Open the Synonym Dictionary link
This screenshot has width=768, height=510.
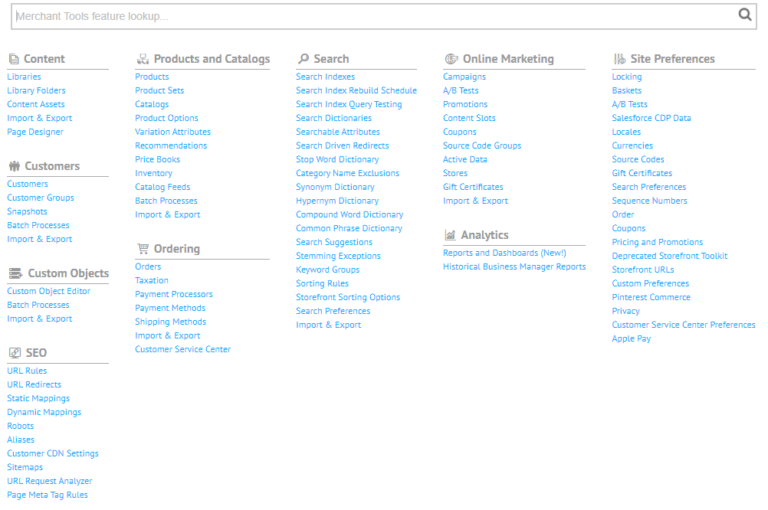[x=335, y=187]
